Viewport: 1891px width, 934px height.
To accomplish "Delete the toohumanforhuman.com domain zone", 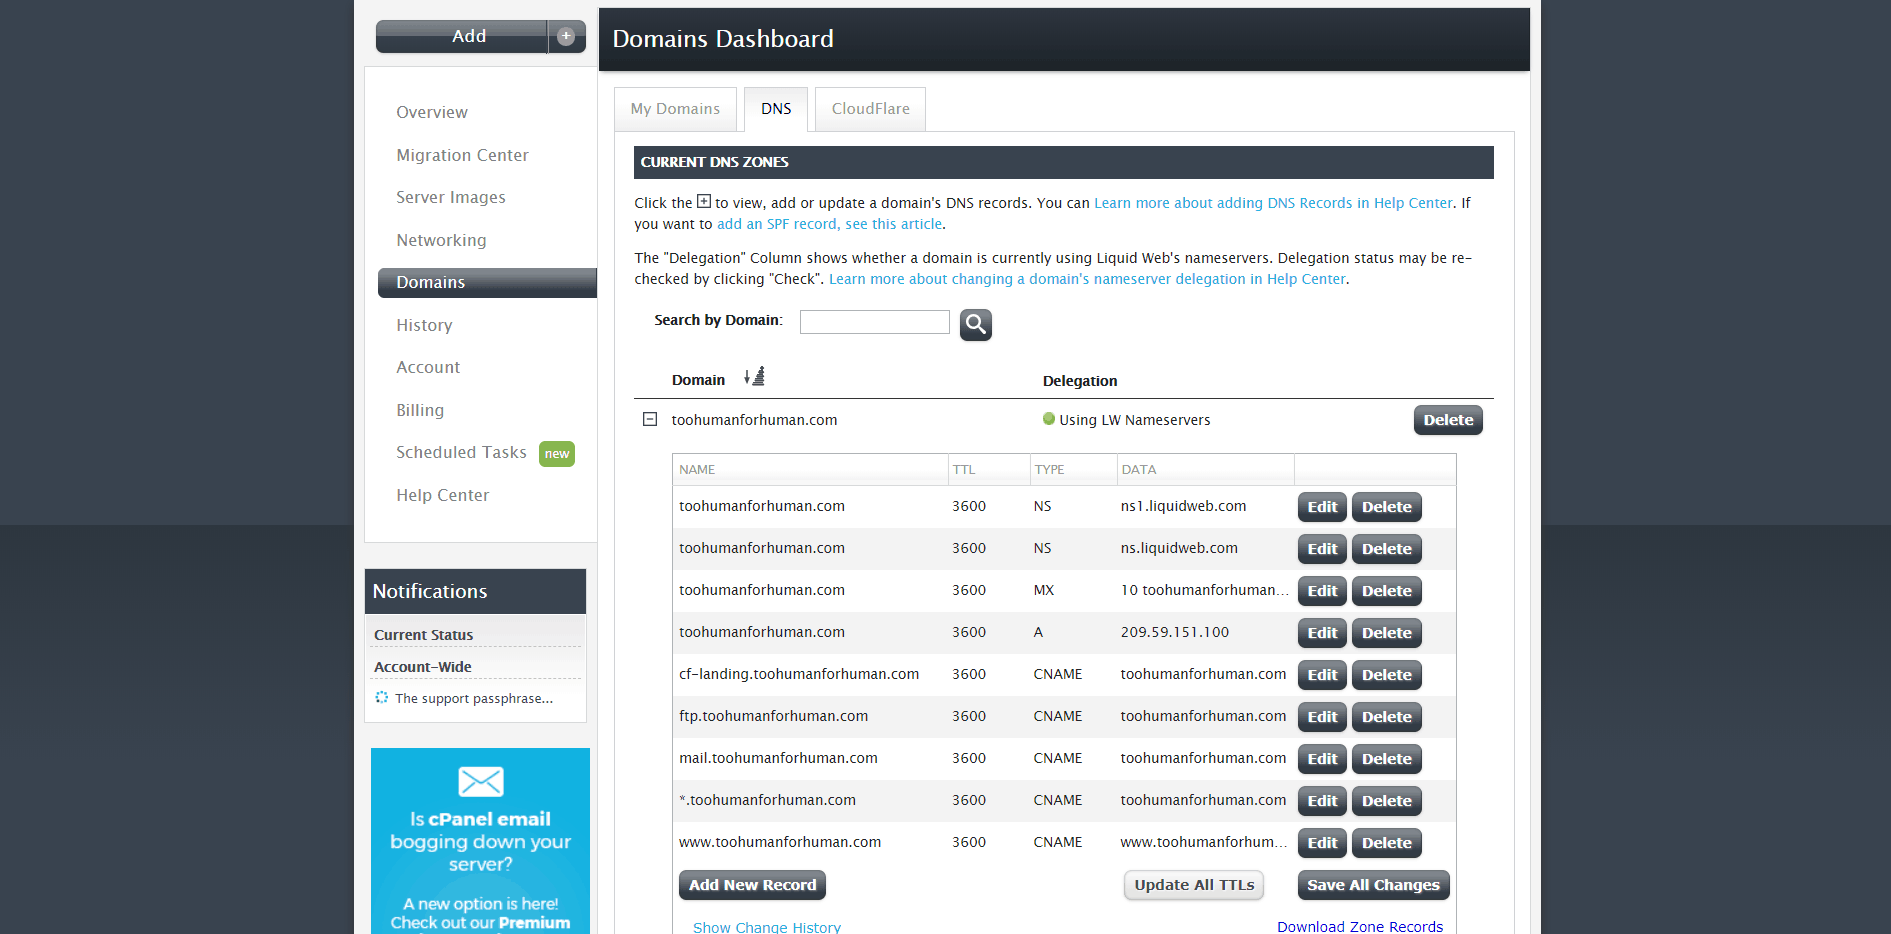I will [x=1448, y=420].
